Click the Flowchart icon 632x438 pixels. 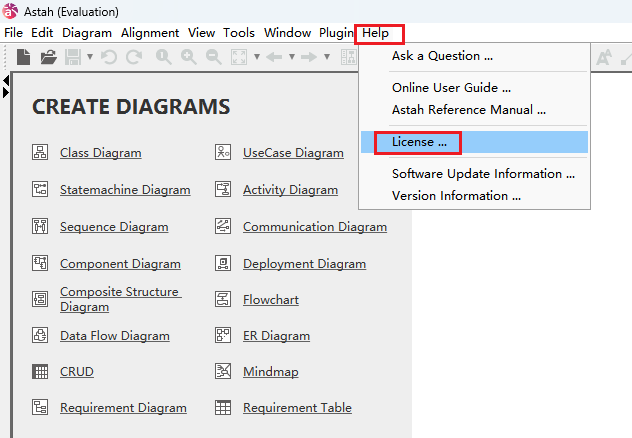(223, 299)
